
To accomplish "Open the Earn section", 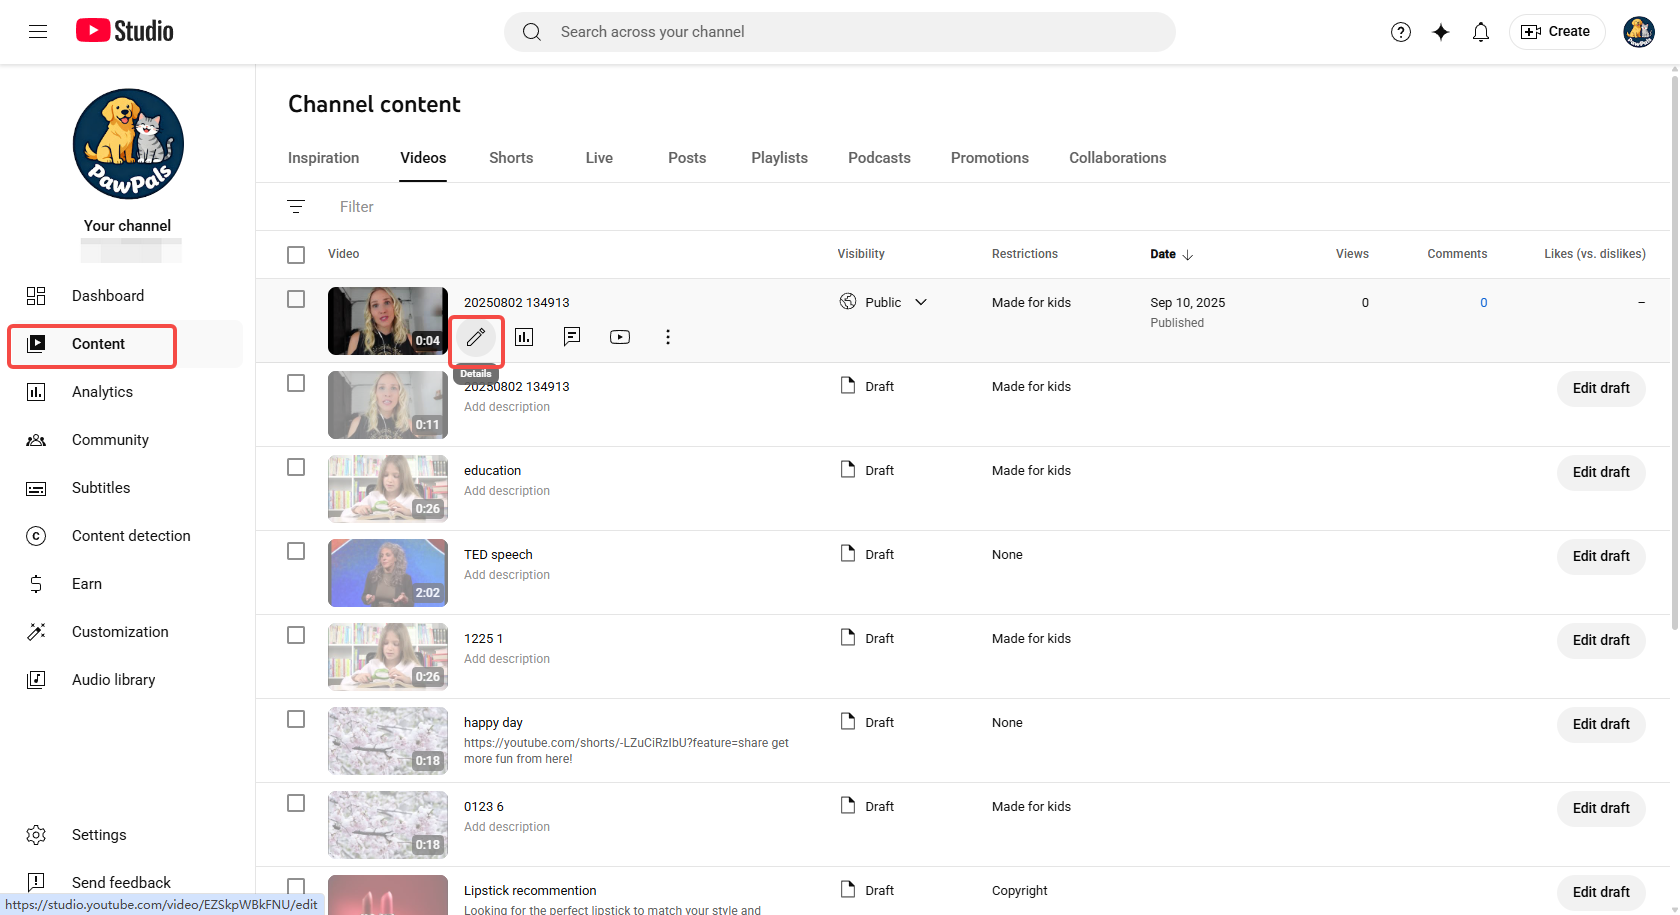I will [x=86, y=583].
